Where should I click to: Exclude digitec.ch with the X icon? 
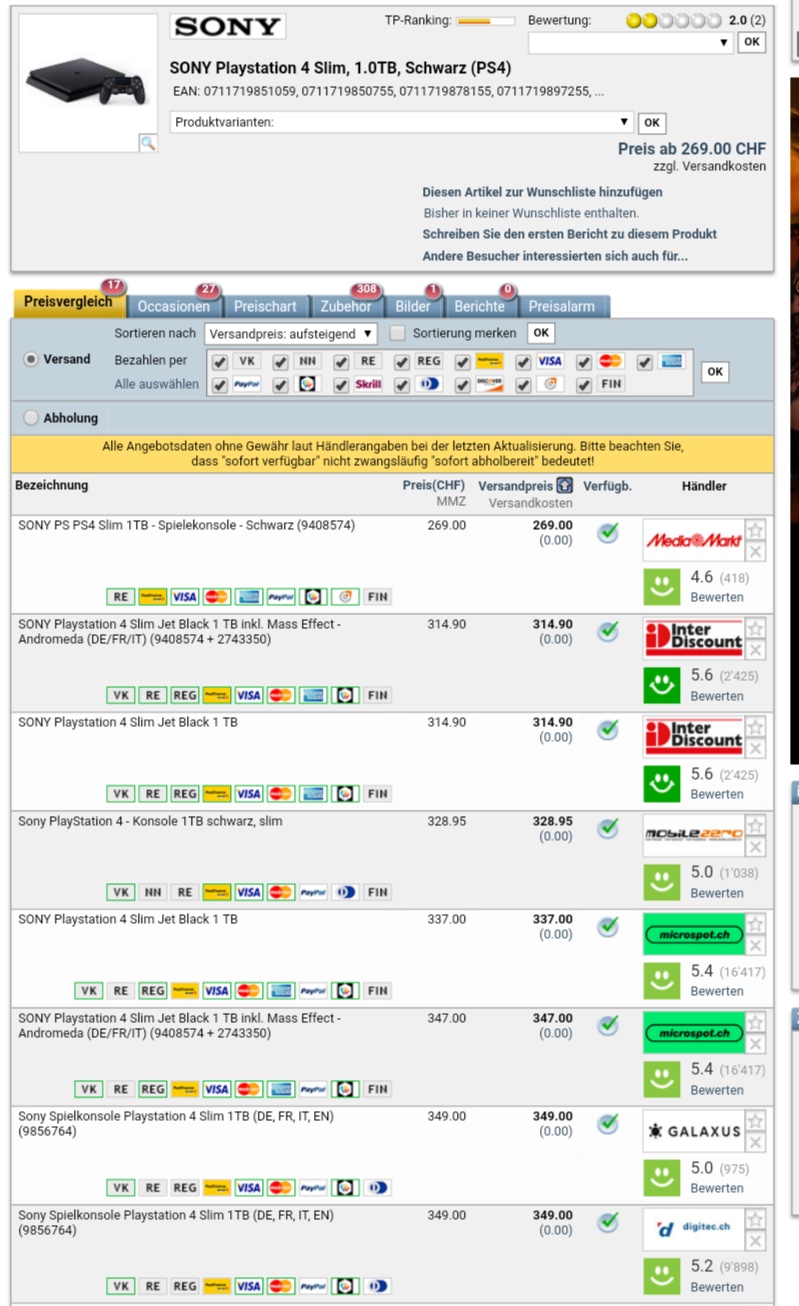click(755, 1241)
